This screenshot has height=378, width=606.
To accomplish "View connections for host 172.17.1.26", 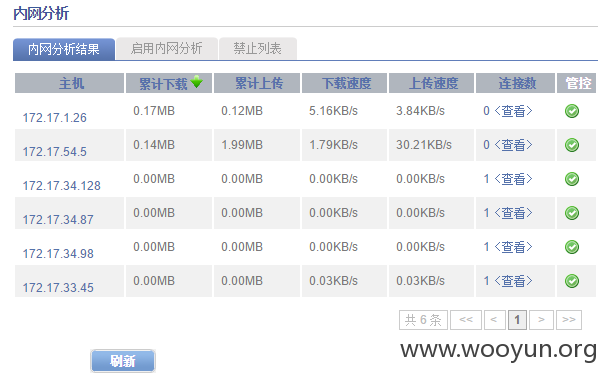I will click(x=513, y=111).
